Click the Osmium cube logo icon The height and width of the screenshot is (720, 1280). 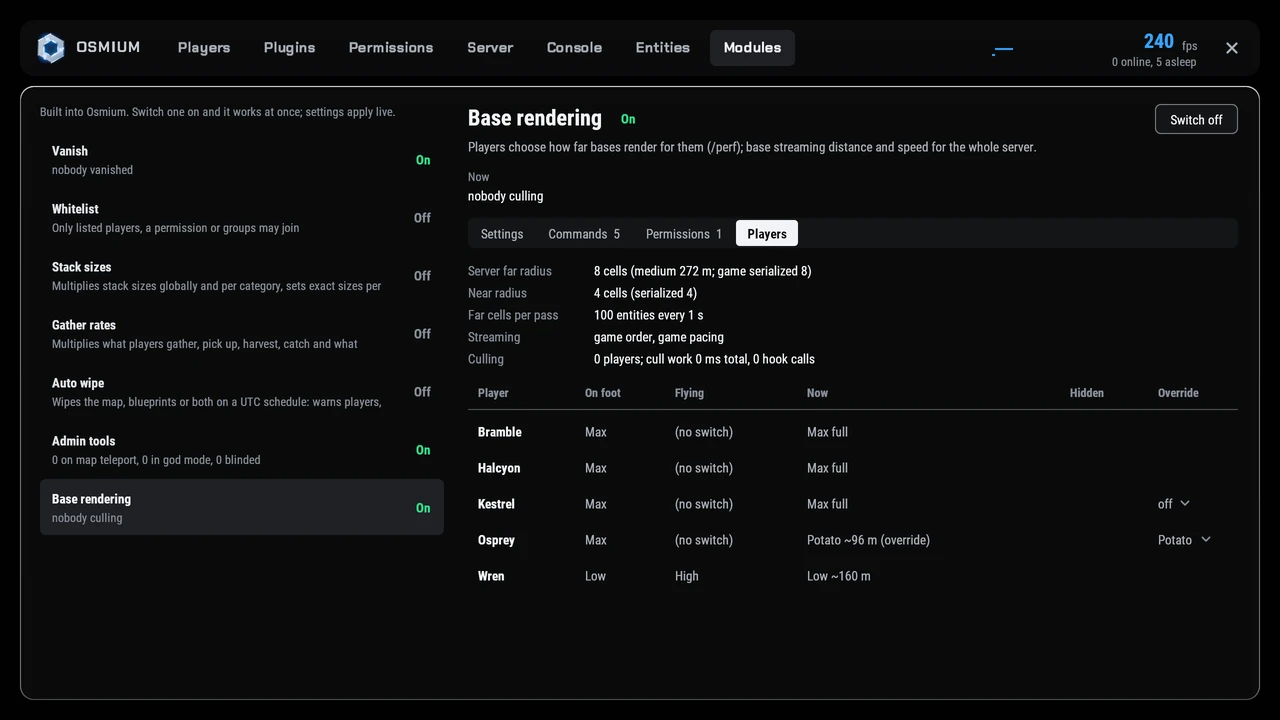[51, 48]
